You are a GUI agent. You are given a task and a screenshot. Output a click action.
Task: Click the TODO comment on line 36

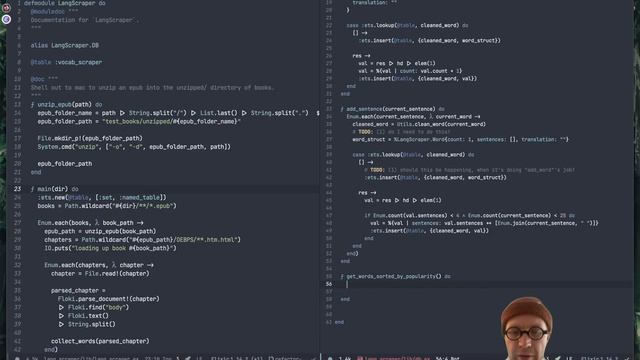pos(401,132)
